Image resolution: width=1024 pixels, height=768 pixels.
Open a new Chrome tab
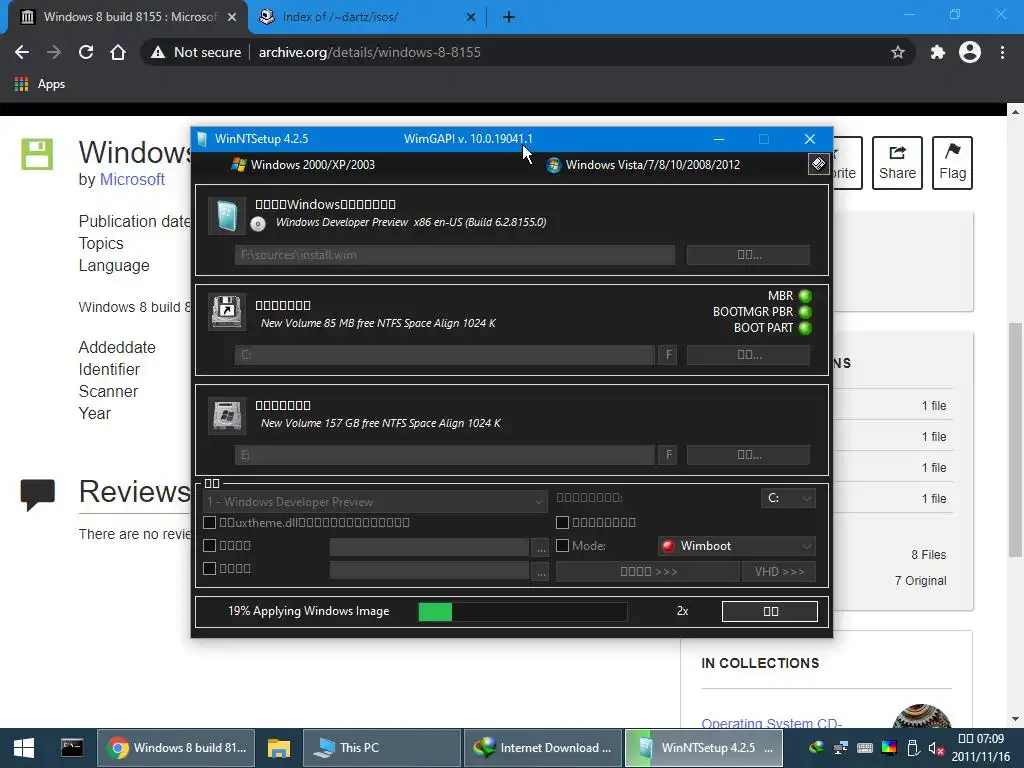509,17
